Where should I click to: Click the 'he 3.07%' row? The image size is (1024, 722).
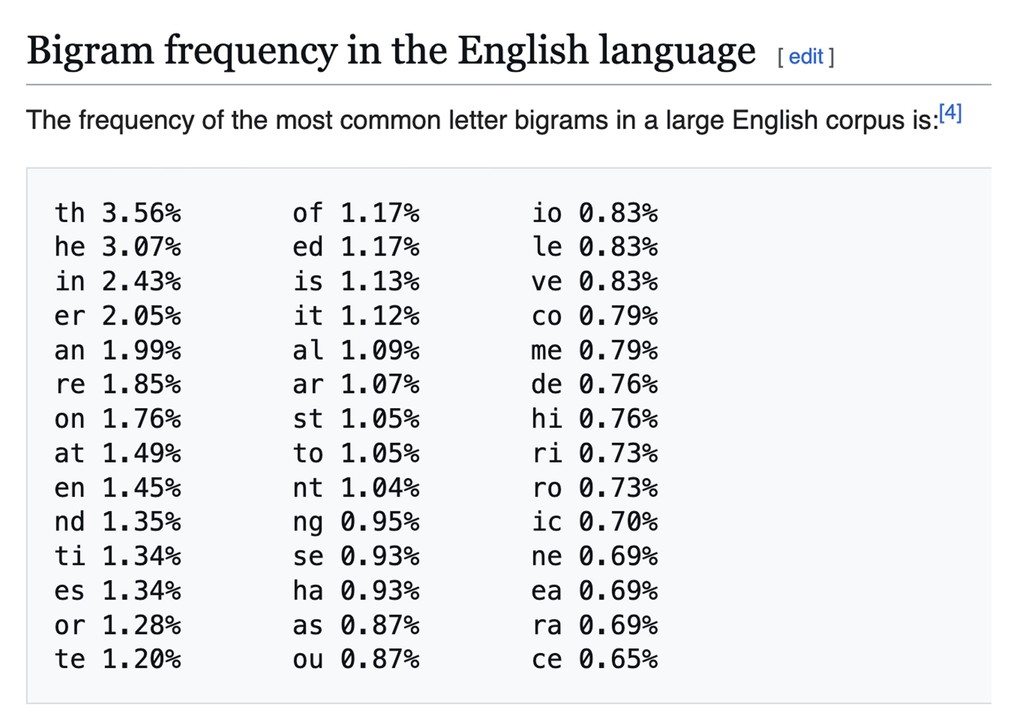click(118, 247)
